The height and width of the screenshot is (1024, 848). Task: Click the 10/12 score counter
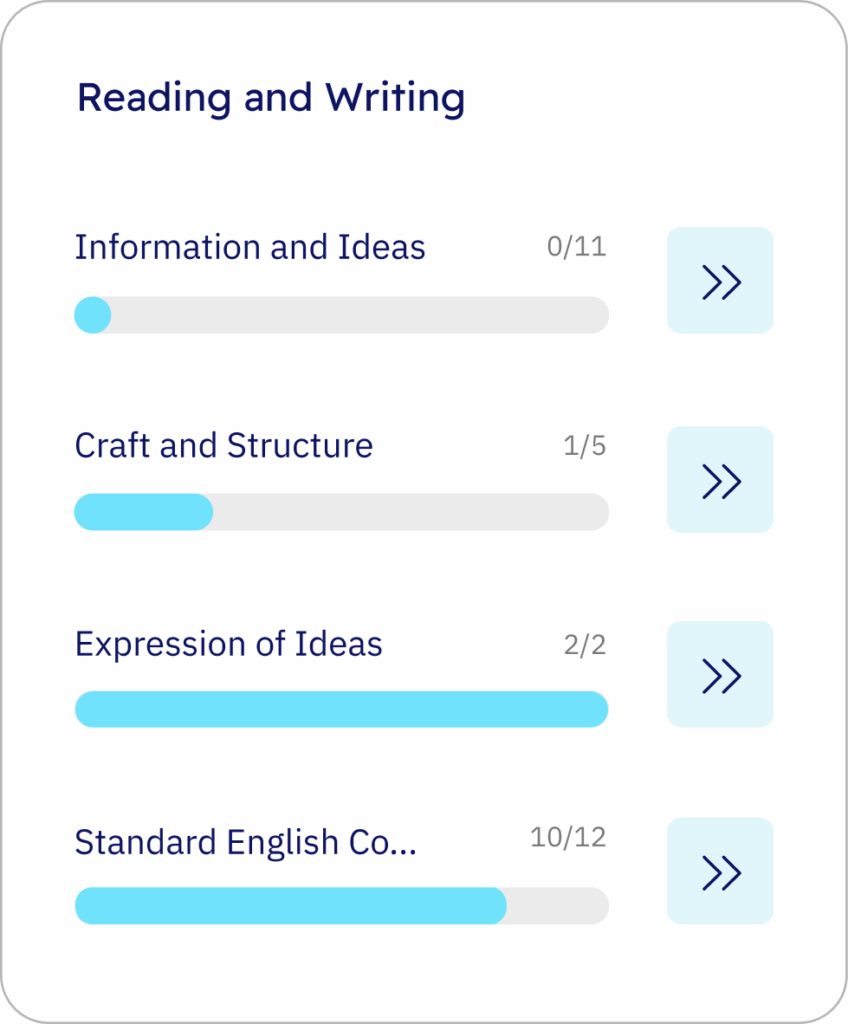[568, 837]
